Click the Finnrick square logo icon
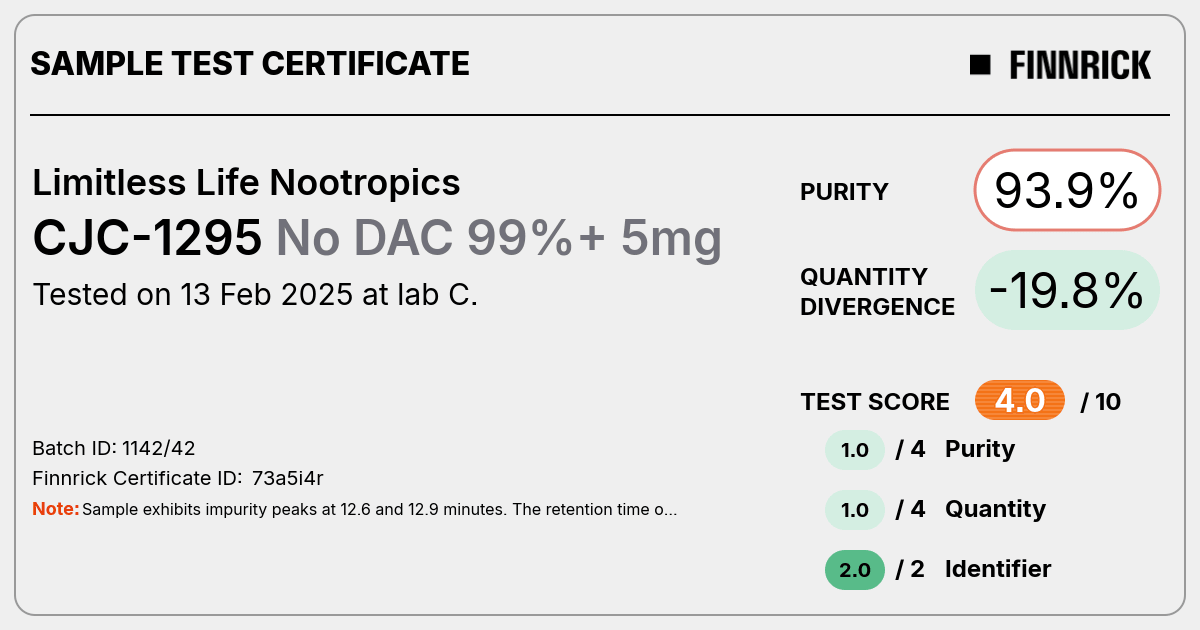The image size is (1200, 630). click(x=980, y=65)
